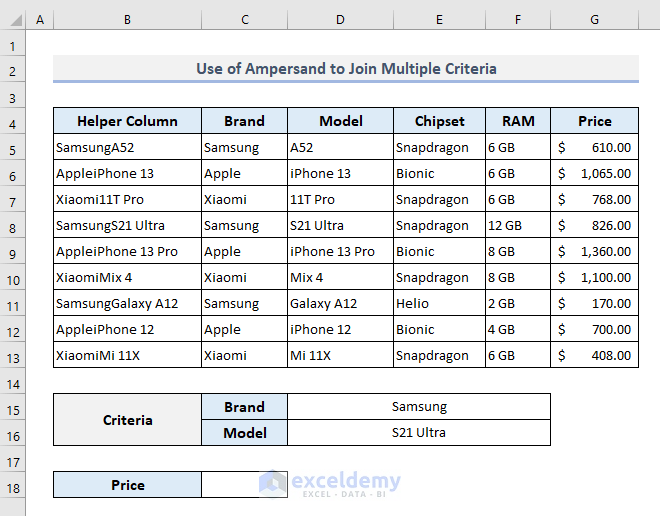Viewport: 660px width, 516px height.
Task: Select price cell '700.00'
Action: [594, 330]
